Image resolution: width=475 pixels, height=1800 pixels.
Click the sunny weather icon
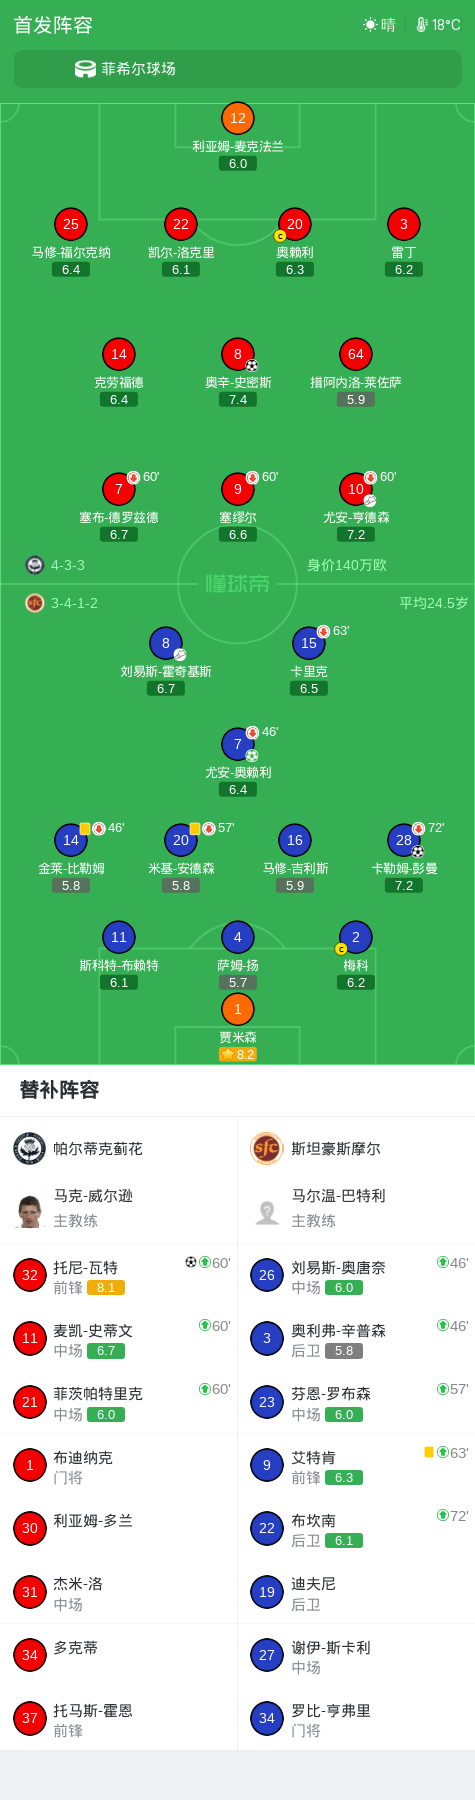(370, 25)
